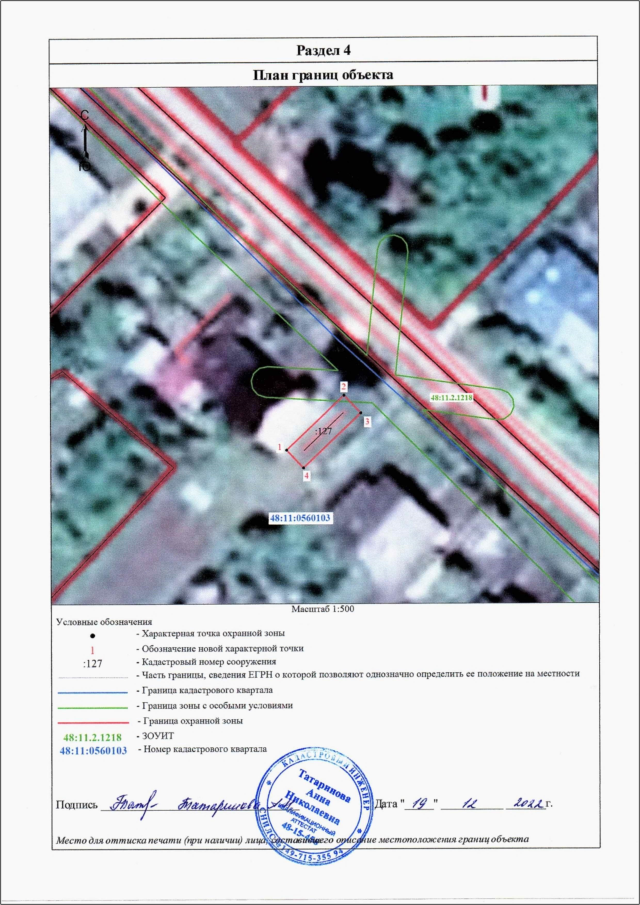Click the blue line legend sample

[93, 691]
